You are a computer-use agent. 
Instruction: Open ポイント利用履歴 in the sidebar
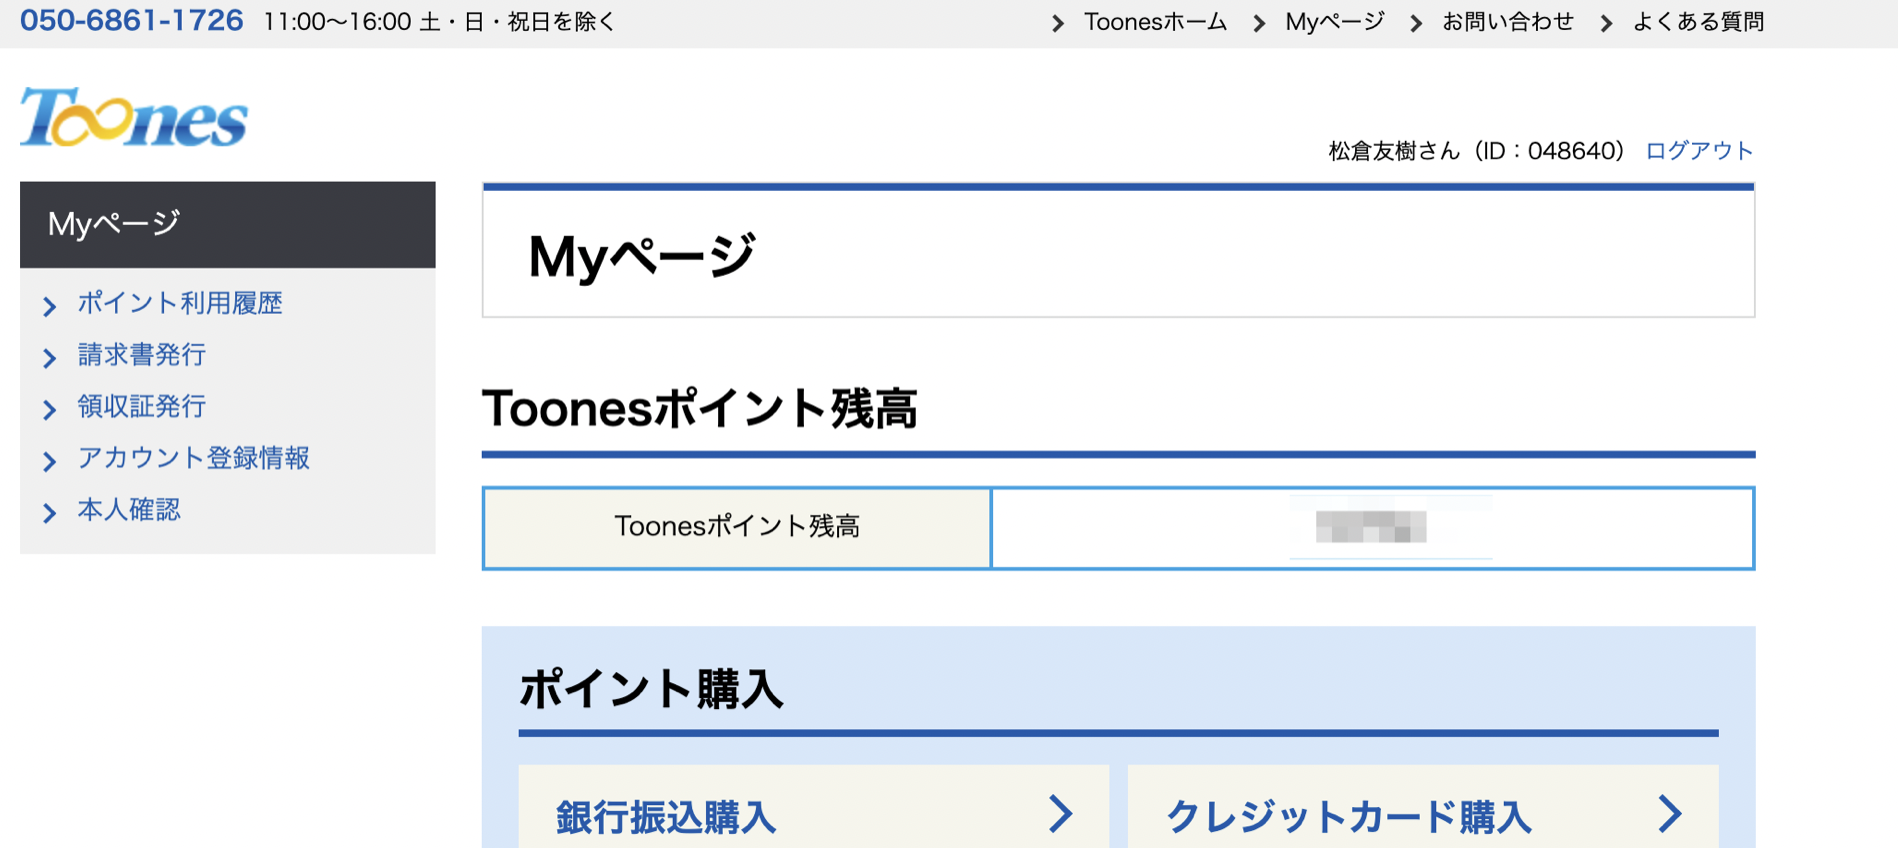pos(180,303)
